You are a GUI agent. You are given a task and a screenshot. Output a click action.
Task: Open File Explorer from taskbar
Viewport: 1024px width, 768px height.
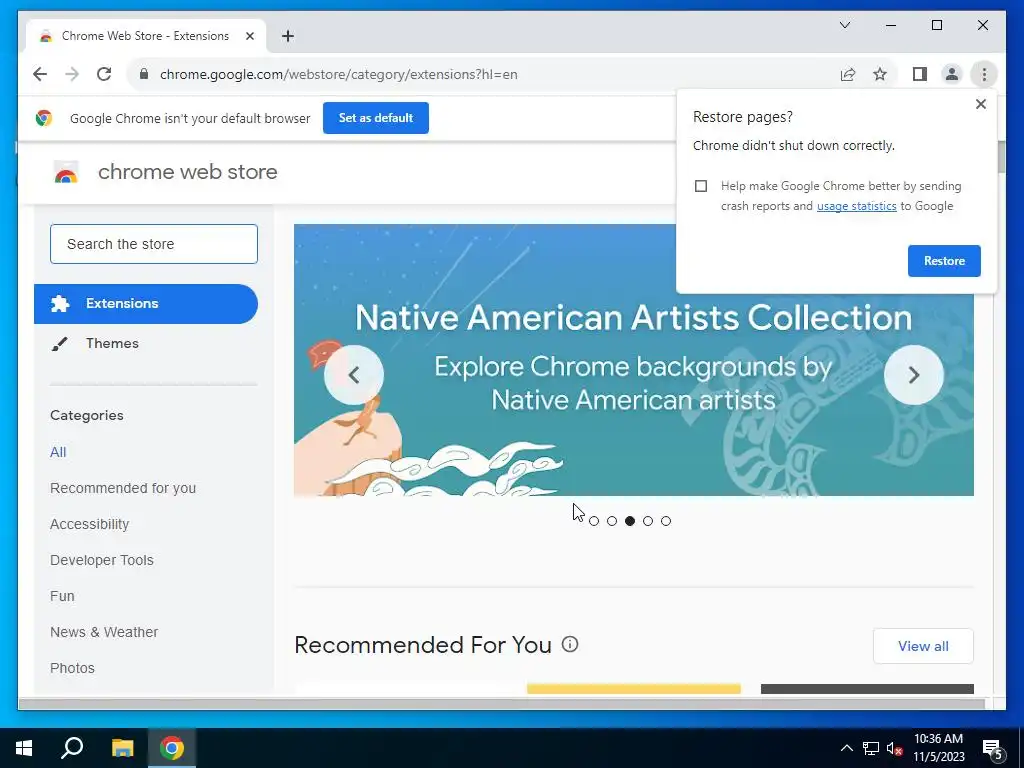pos(122,748)
